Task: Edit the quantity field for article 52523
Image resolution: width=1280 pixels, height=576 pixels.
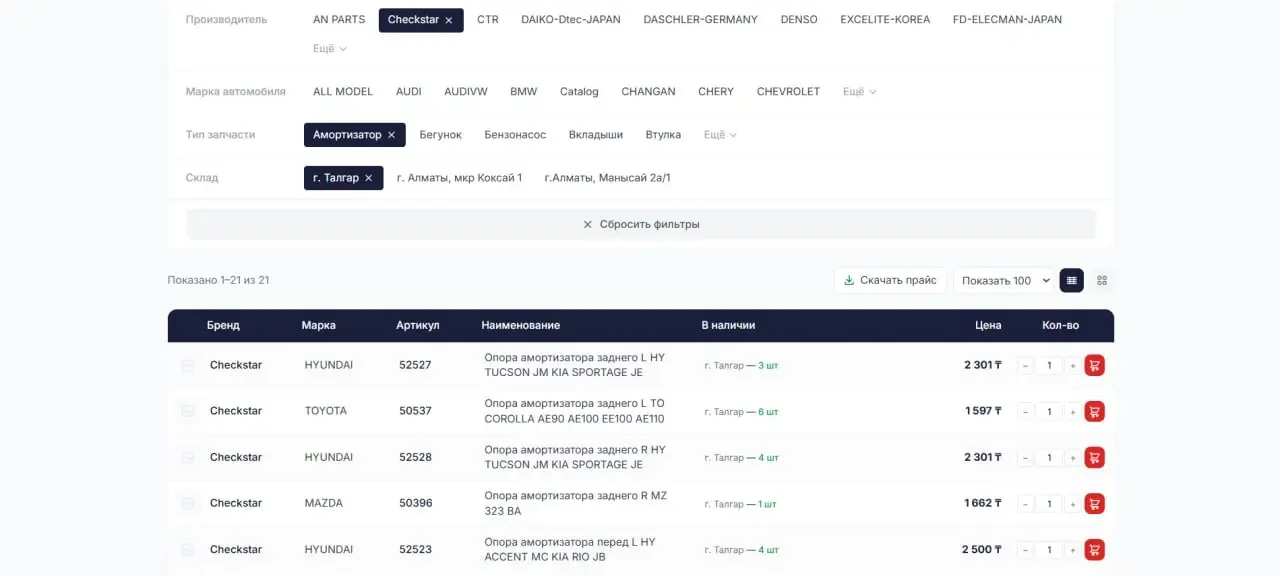Action: (x=1049, y=550)
